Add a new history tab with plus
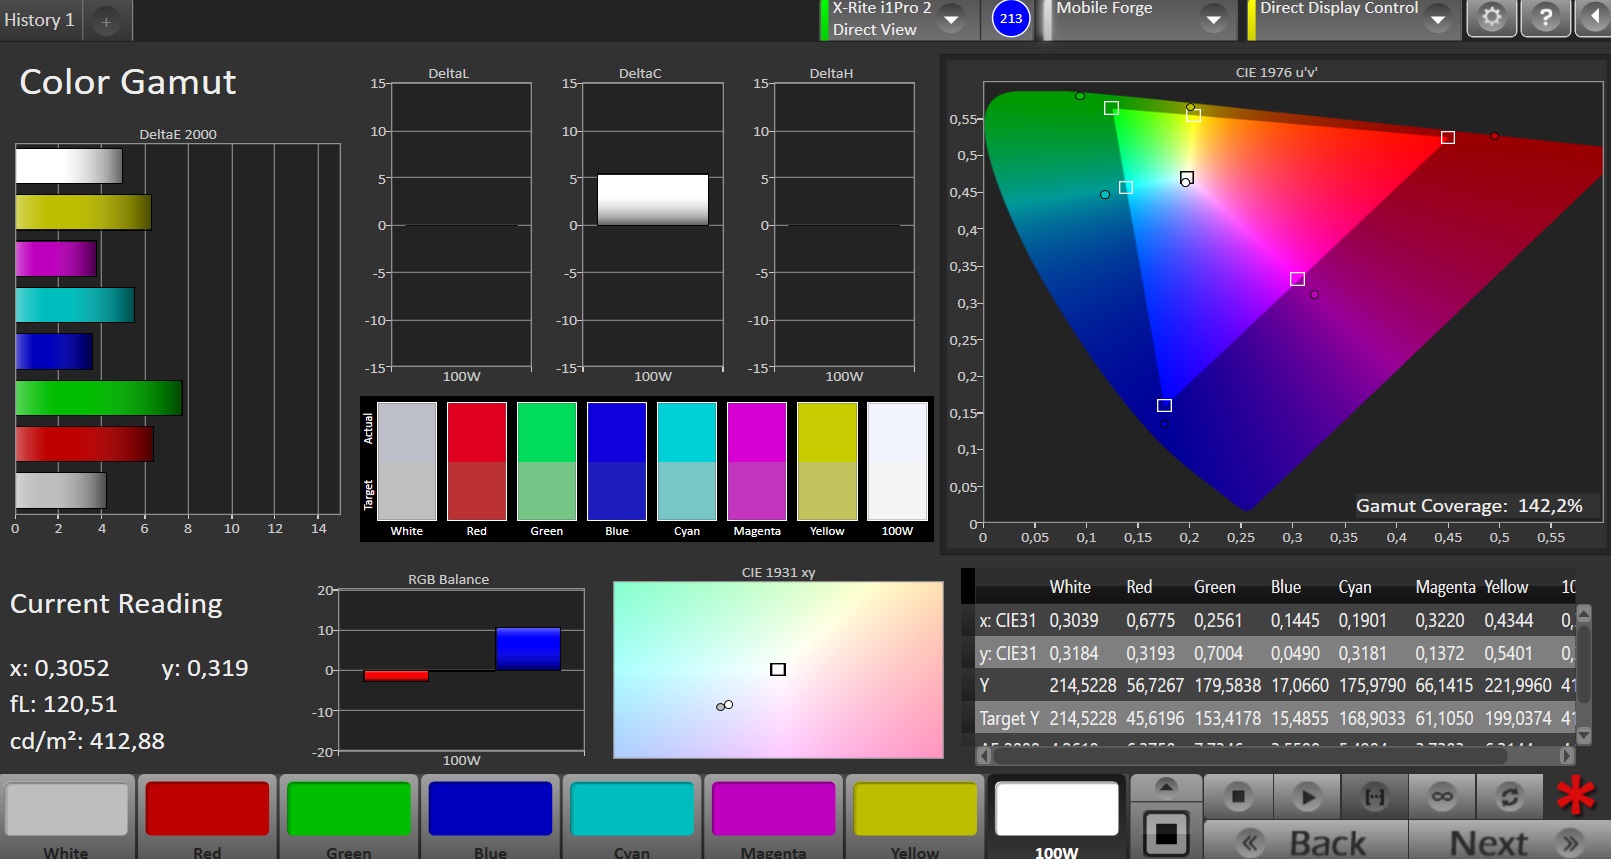Screen dimensions: 1611x859 [x=106, y=21]
